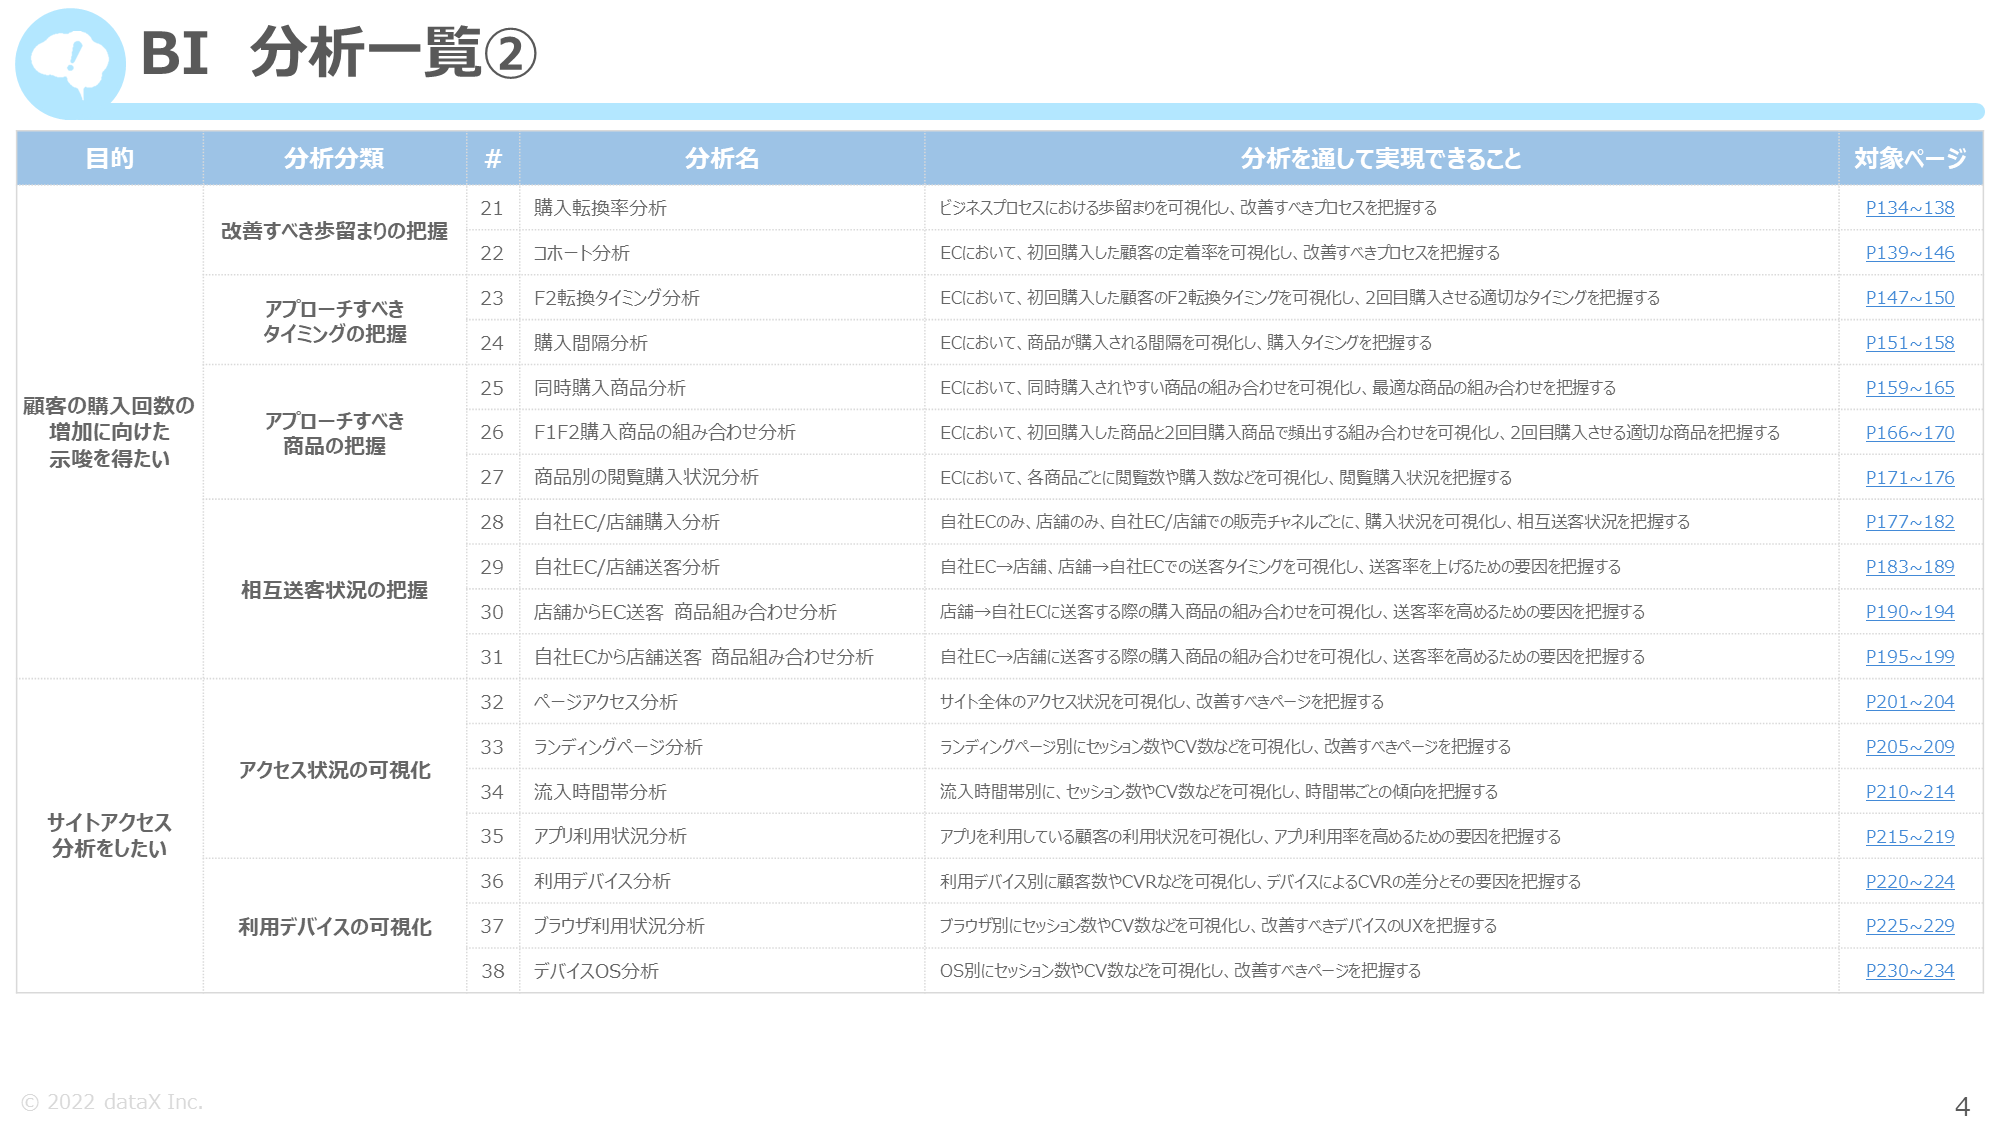This screenshot has width=2000, height=1125.
Task: Open page link P159~165
Action: click(1909, 388)
